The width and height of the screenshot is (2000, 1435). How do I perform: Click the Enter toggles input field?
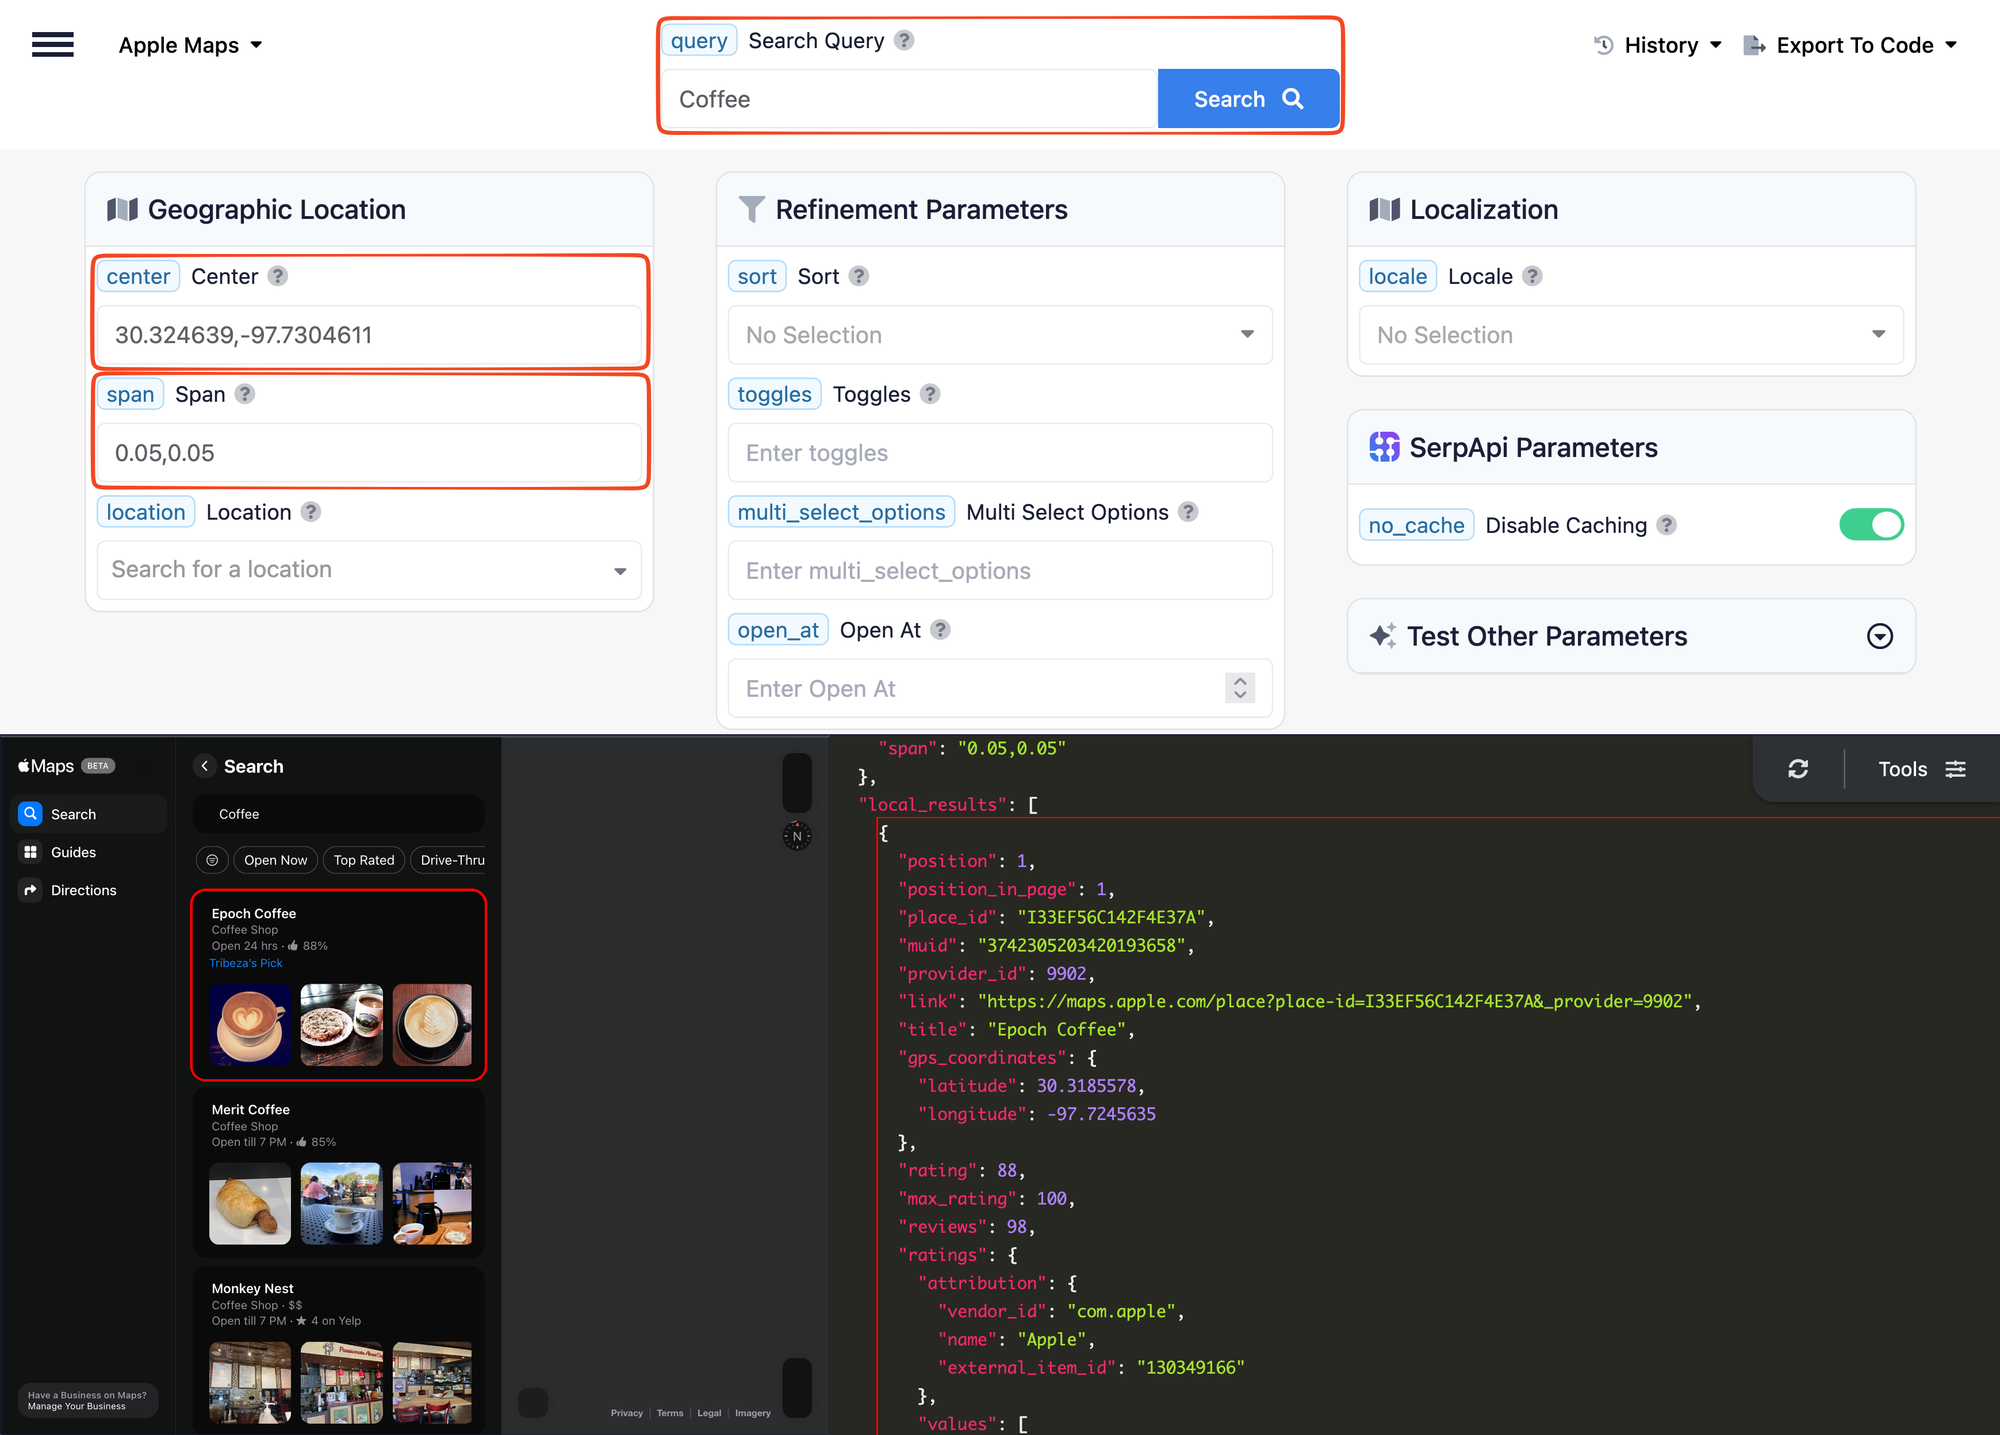tap(1000, 453)
